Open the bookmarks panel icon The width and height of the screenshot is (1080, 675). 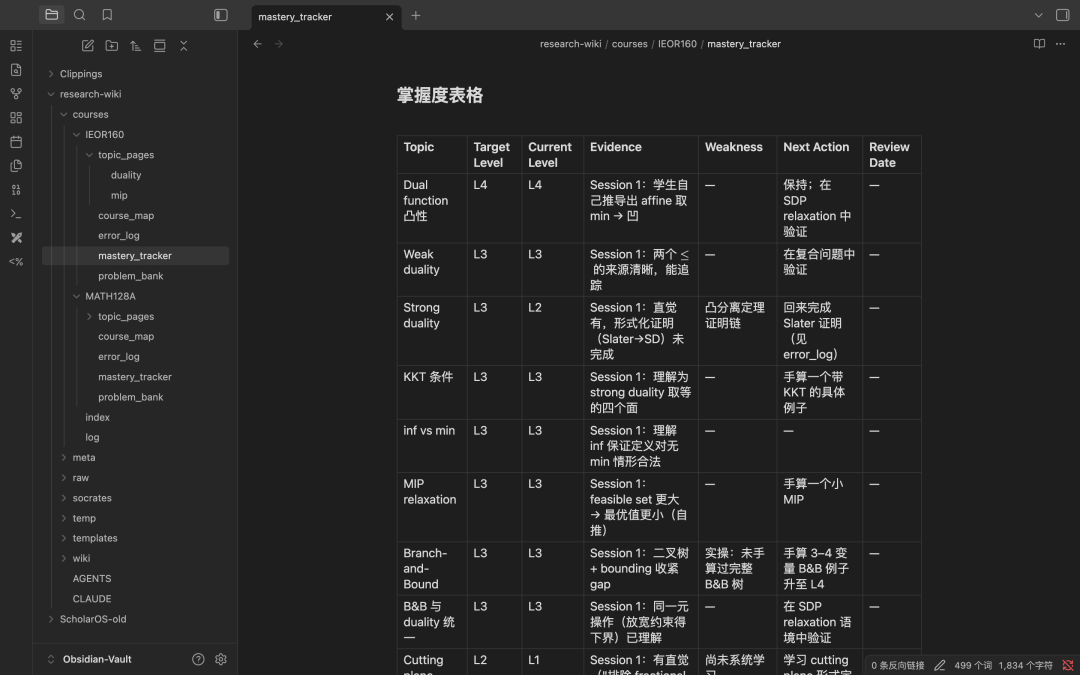pos(107,14)
